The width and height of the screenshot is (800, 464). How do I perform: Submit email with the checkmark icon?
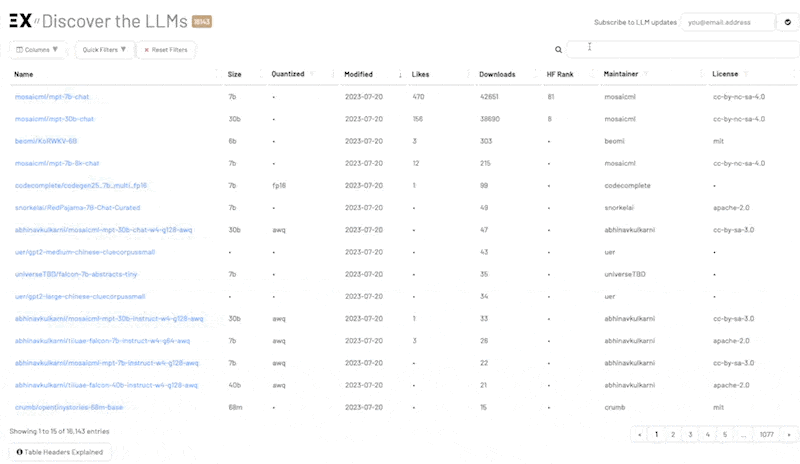(x=788, y=22)
